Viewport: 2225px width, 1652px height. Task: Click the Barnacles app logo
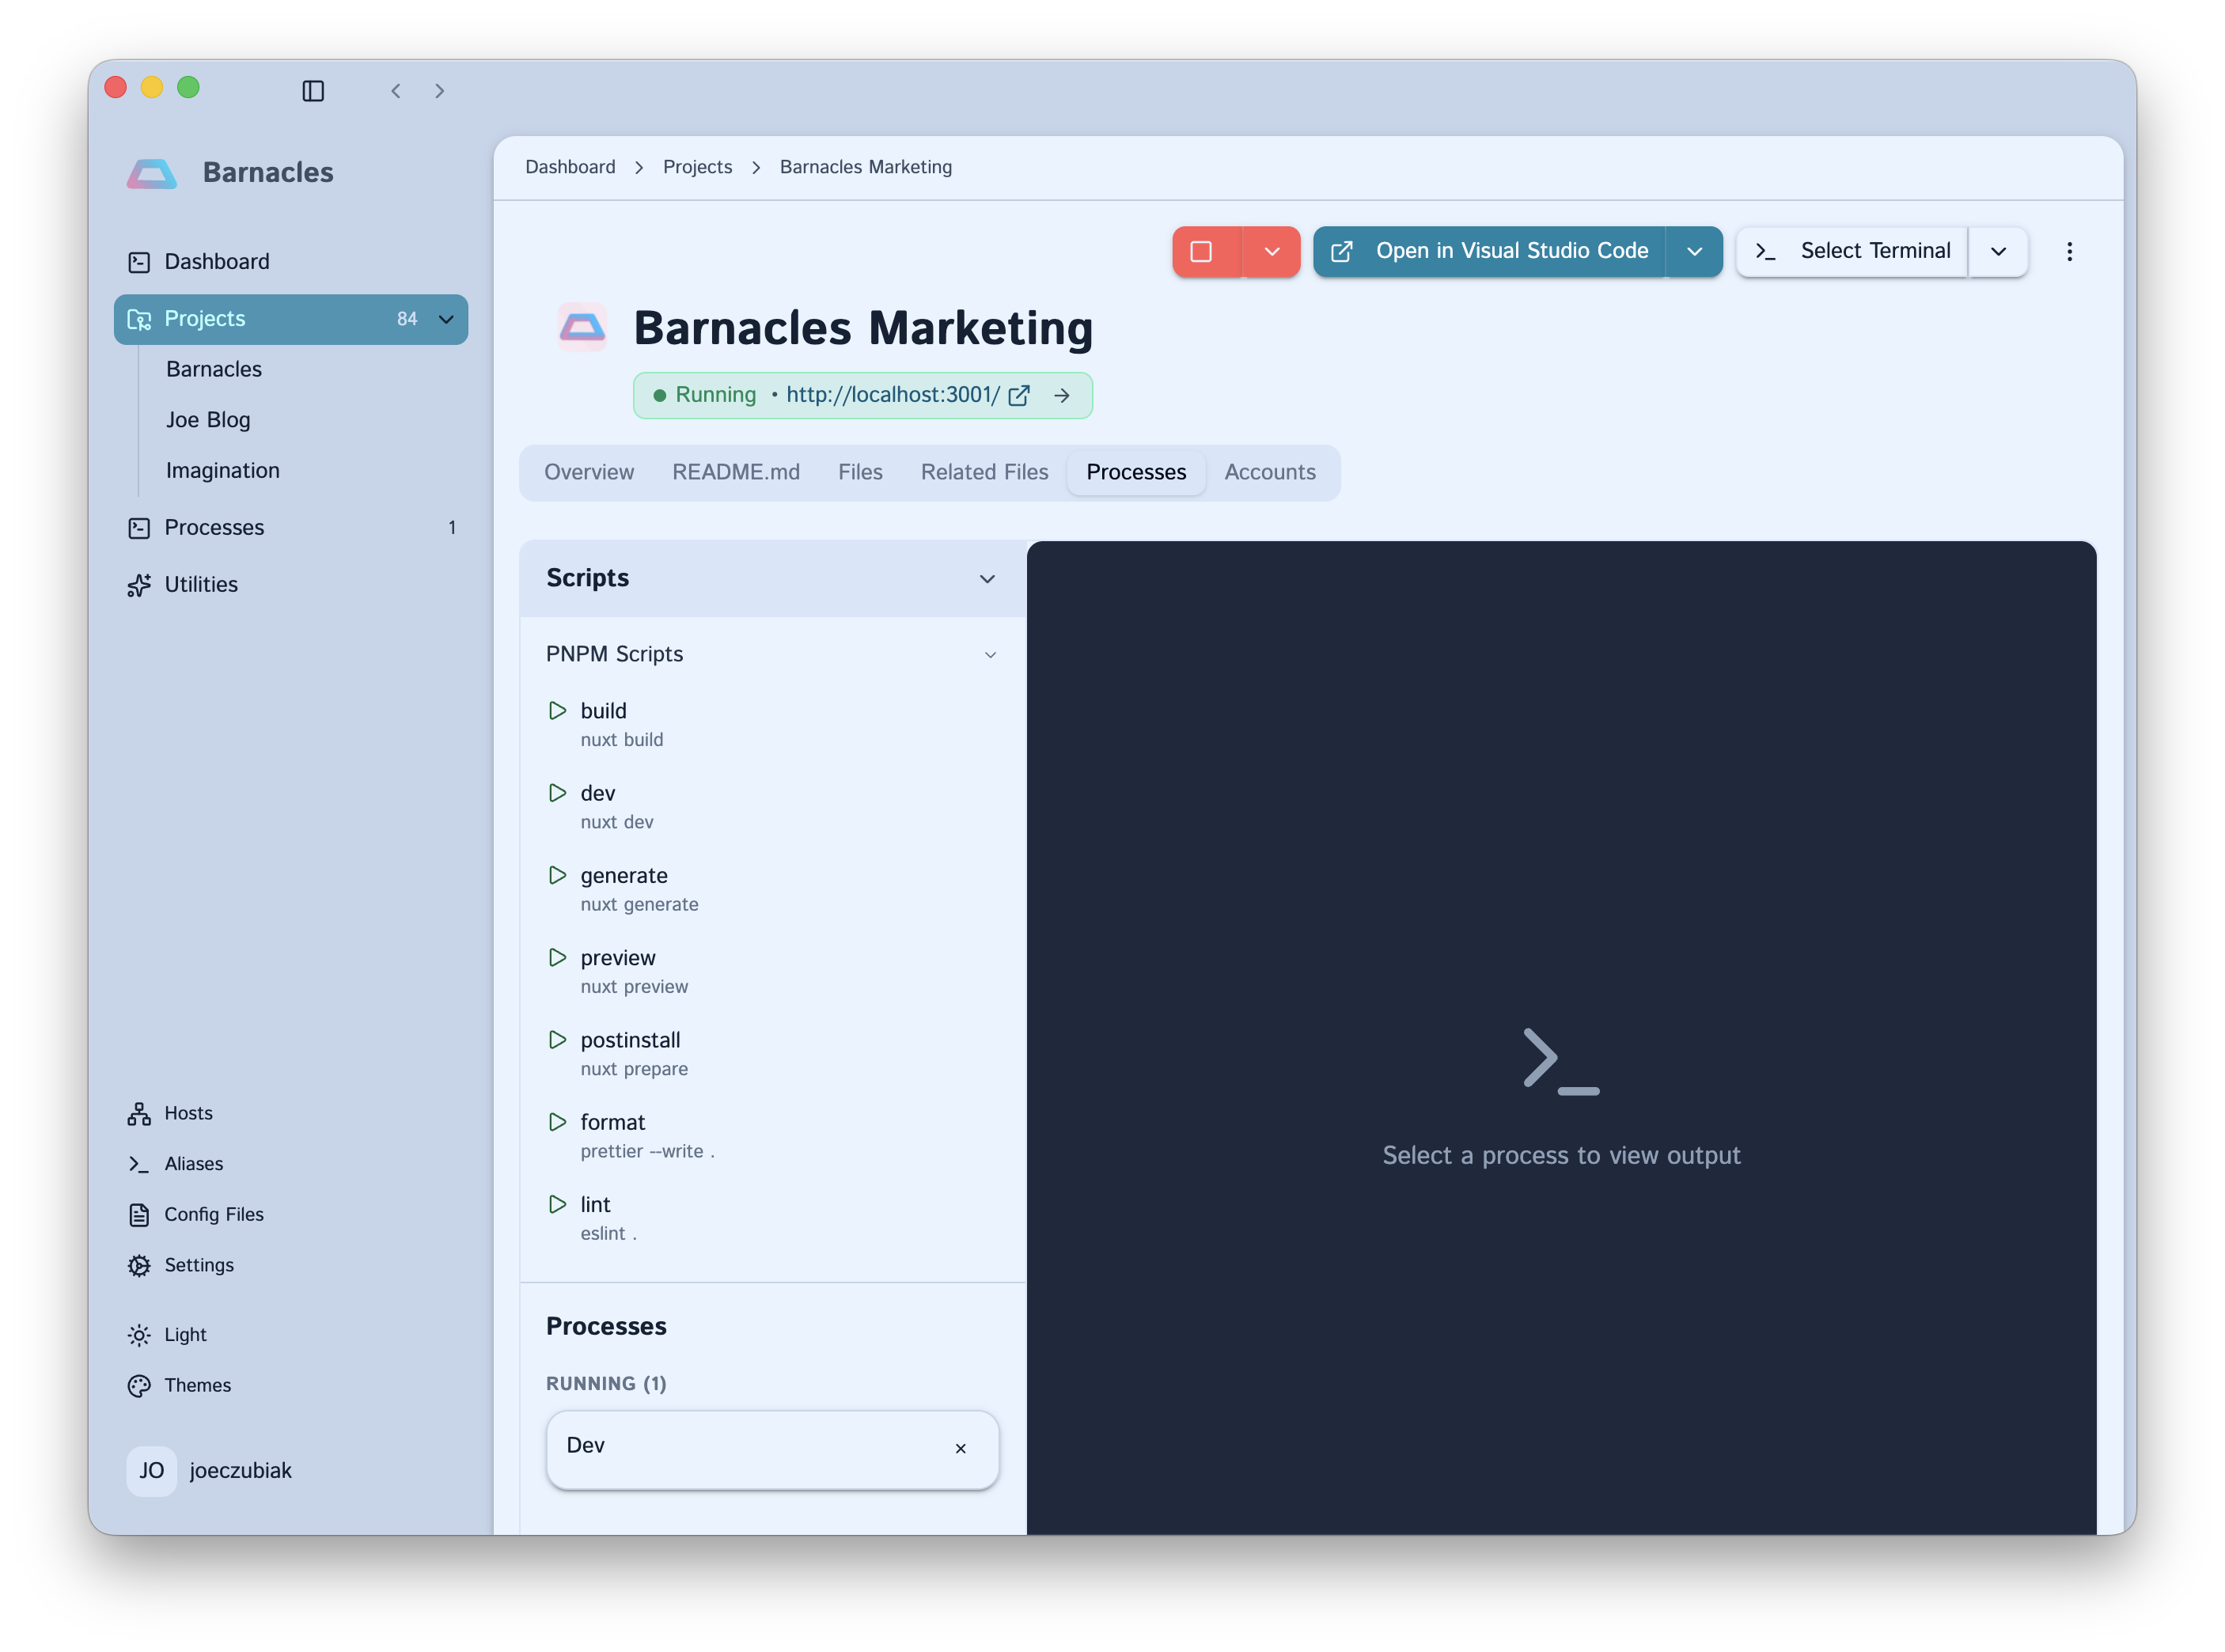152,172
